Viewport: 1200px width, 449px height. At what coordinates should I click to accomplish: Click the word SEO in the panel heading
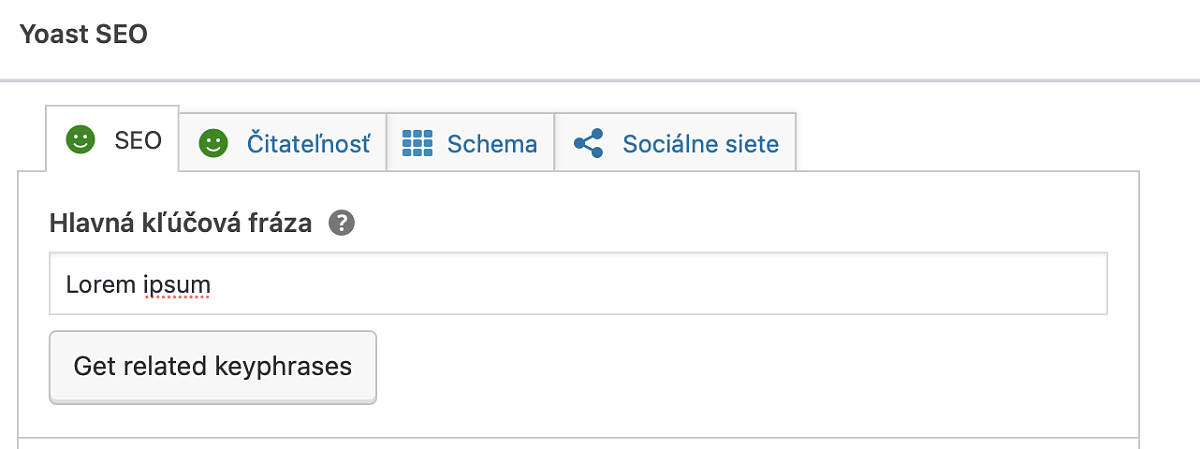tap(122, 35)
